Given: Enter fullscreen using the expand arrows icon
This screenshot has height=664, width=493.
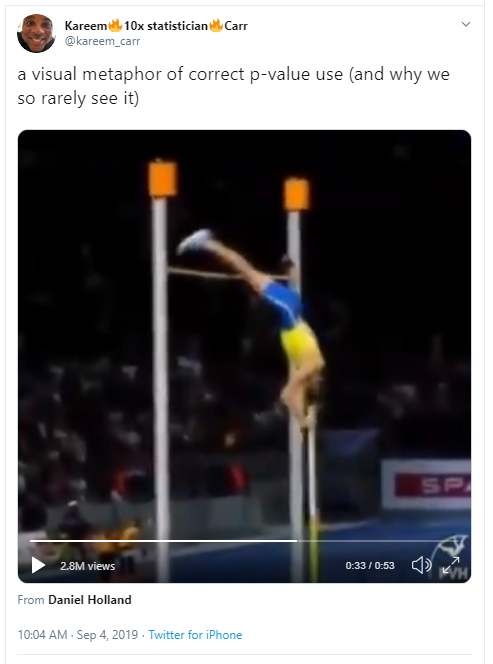Looking at the screenshot, I should coord(451,565).
